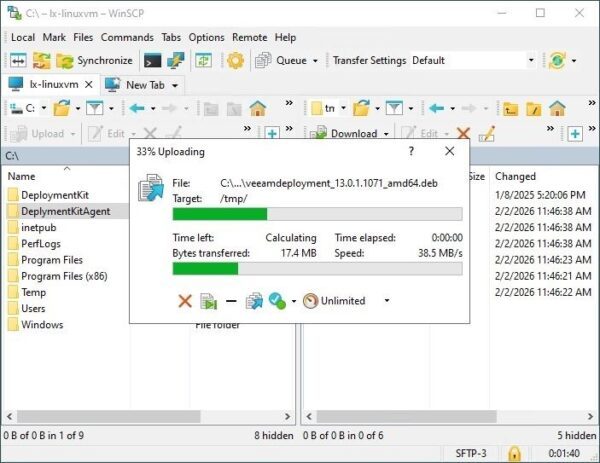The image size is (600, 463).
Task: Click the refresh globe icon in toolbar
Action: (557, 60)
